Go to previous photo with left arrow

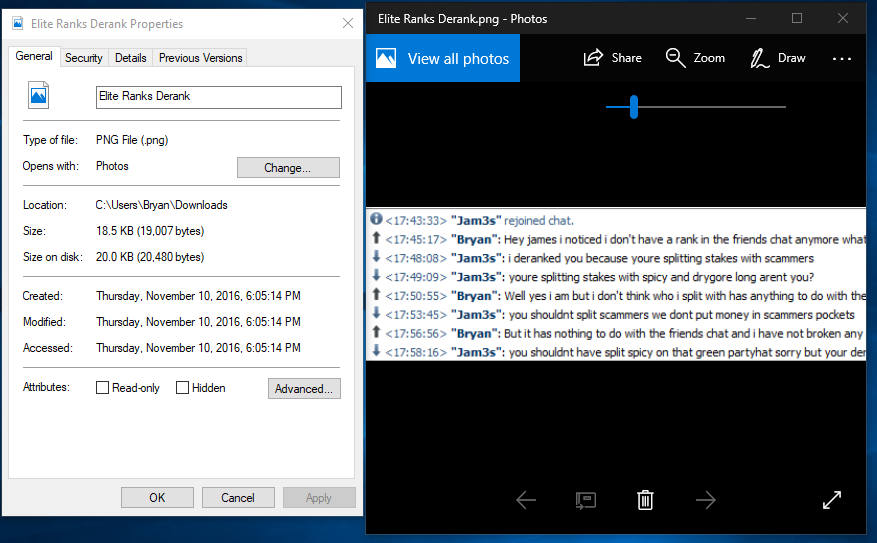click(526, 500)
